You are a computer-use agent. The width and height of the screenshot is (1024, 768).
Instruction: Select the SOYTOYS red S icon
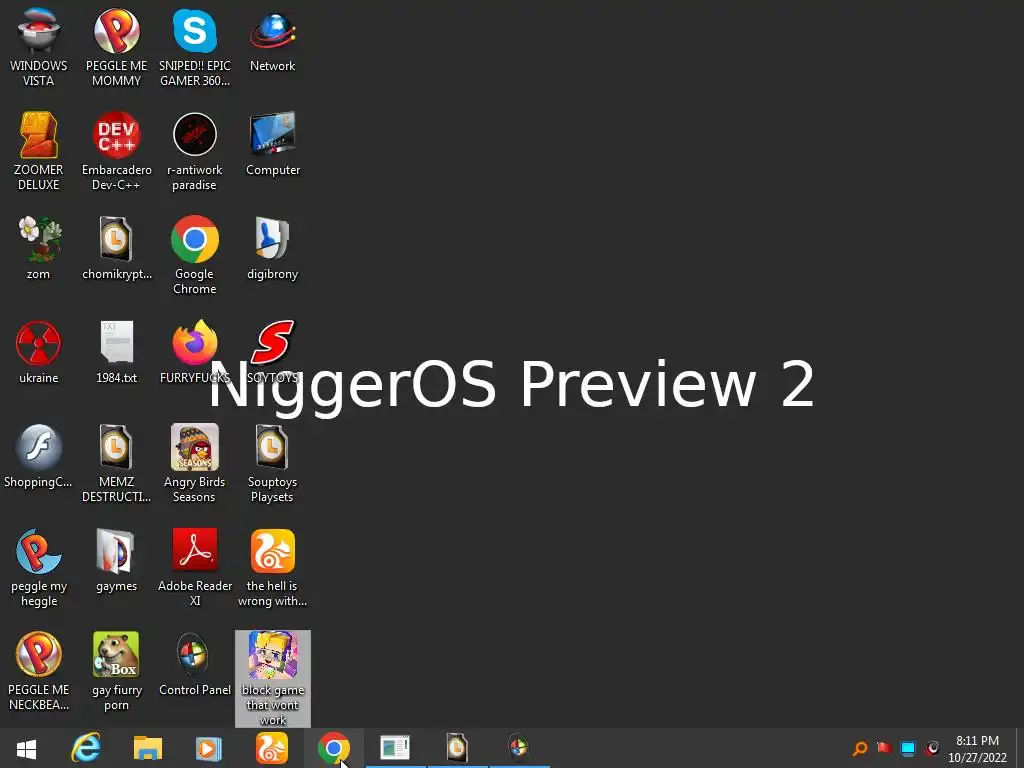pyautogui.click(x=272, y=351)
